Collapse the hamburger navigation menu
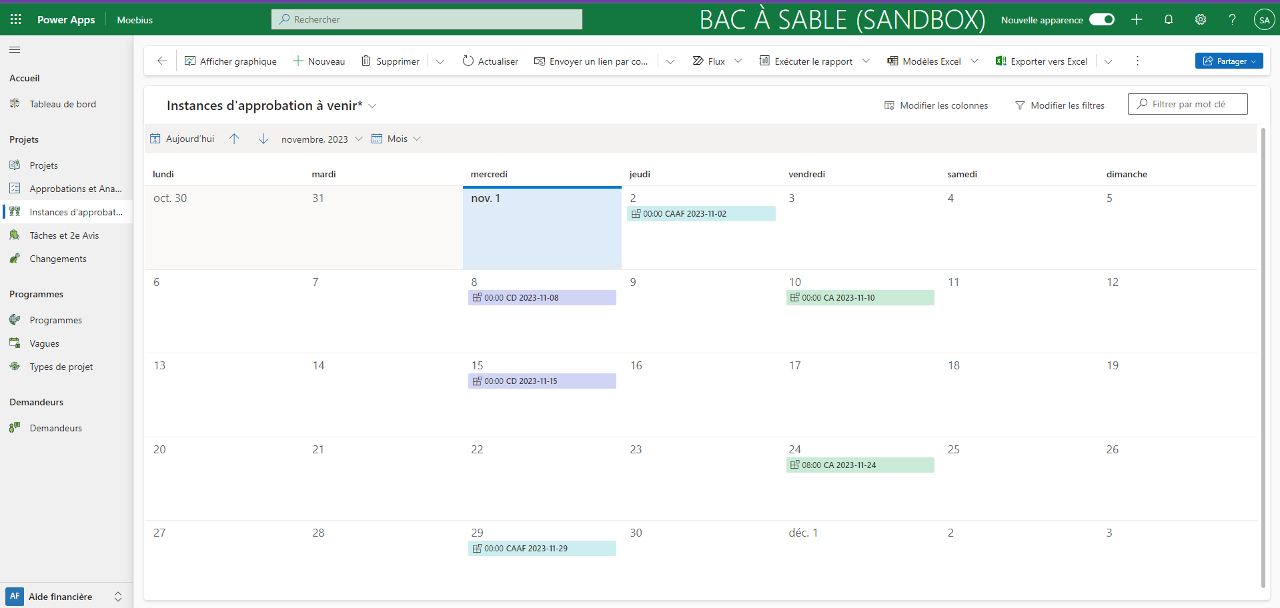Viewport: 1280px width, 608px height. point(15,49)
